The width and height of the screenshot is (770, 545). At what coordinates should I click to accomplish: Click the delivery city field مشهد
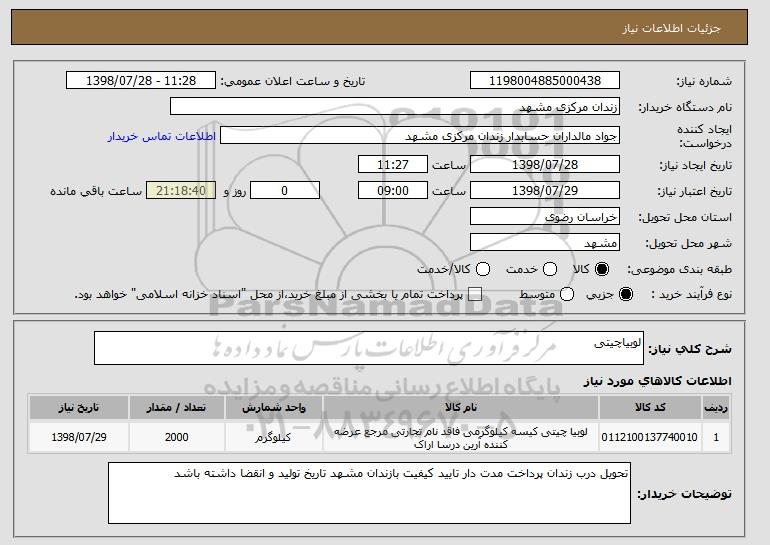point(545,243)
